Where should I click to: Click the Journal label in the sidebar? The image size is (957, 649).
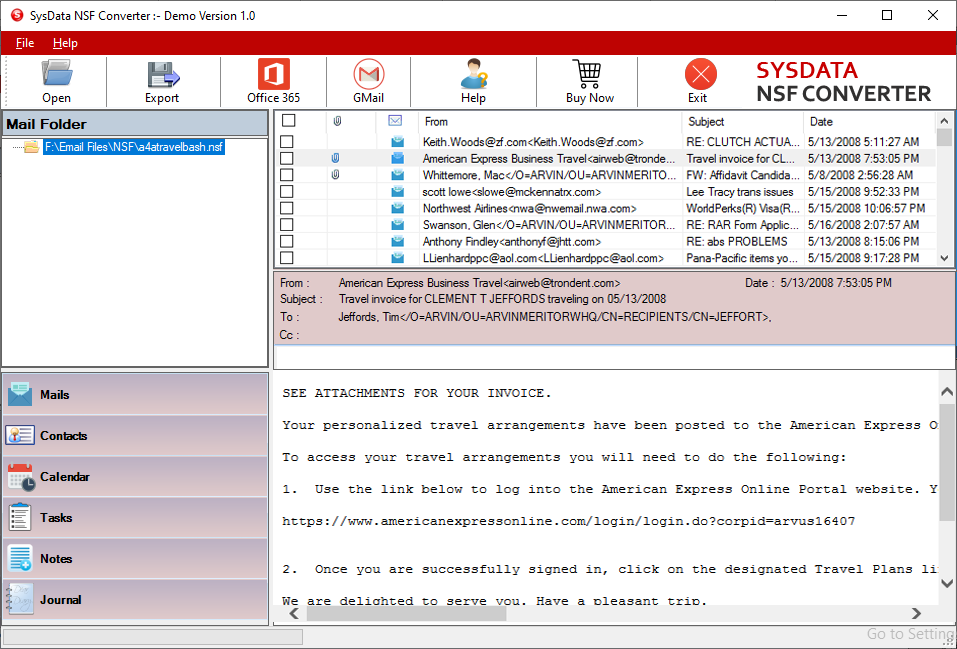pyautogui.click(x=60, y=600)
